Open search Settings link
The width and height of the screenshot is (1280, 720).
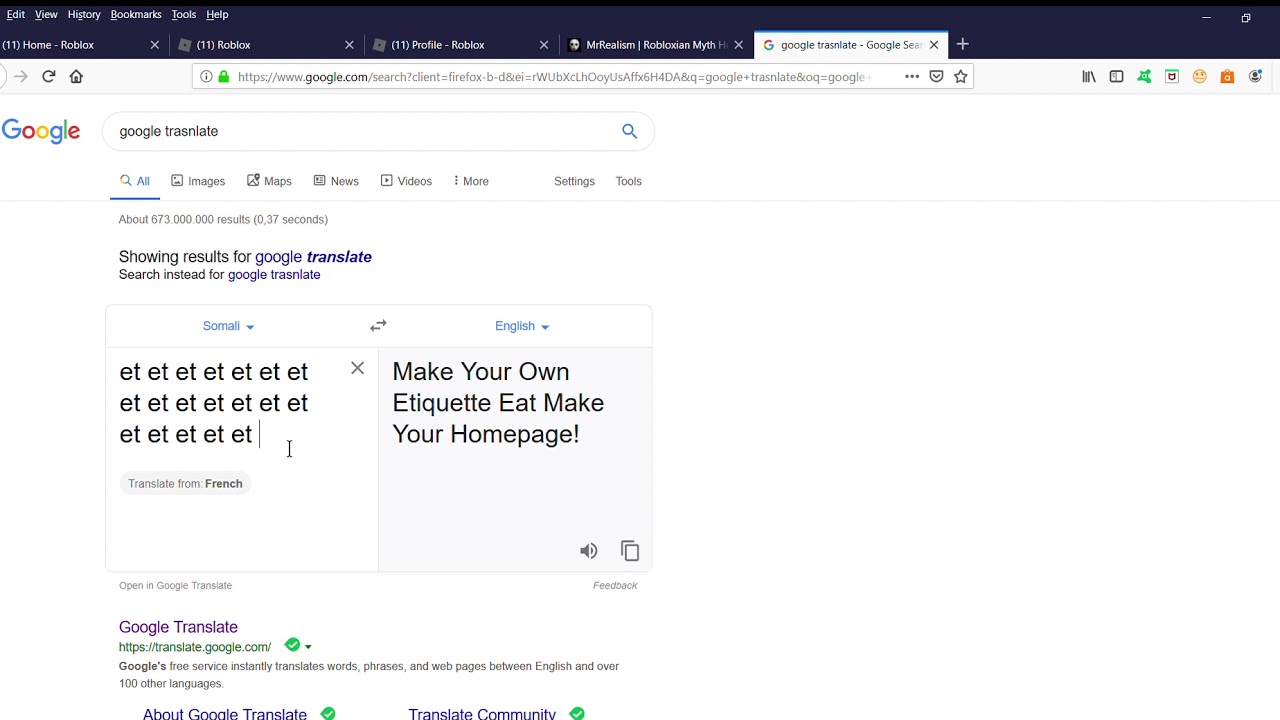tap(574, 181)
